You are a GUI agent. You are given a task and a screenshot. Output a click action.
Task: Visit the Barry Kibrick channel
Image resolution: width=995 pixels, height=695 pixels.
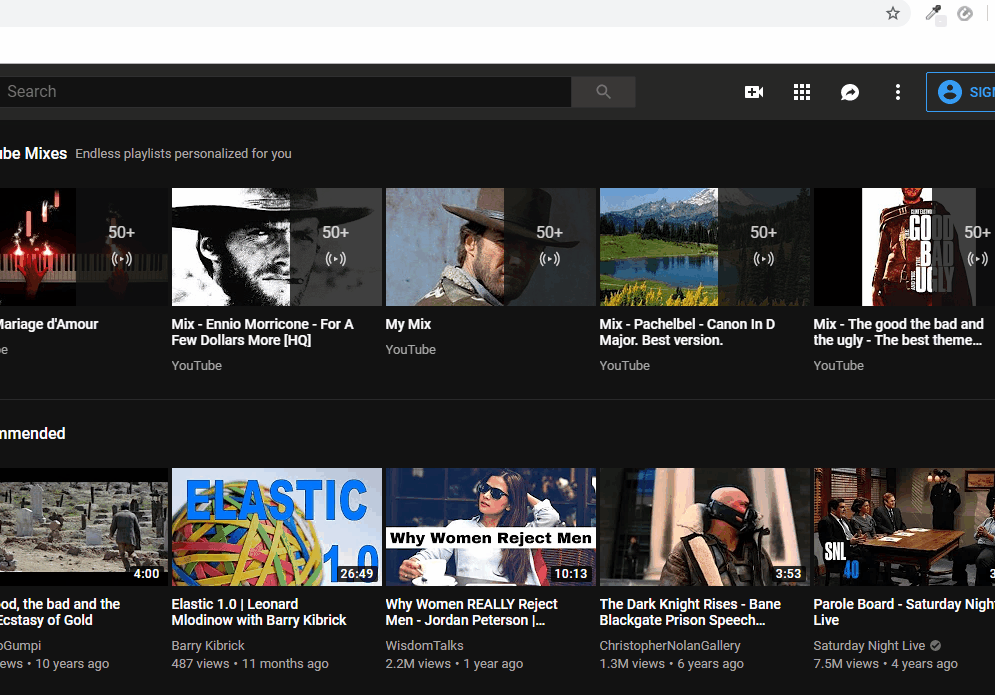208,645
